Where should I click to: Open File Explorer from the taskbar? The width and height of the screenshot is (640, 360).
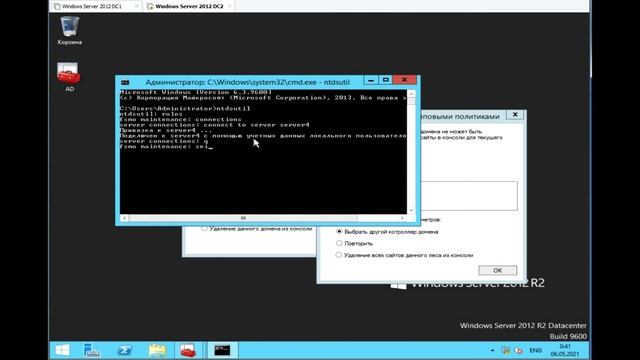click(x=157, y=350)
